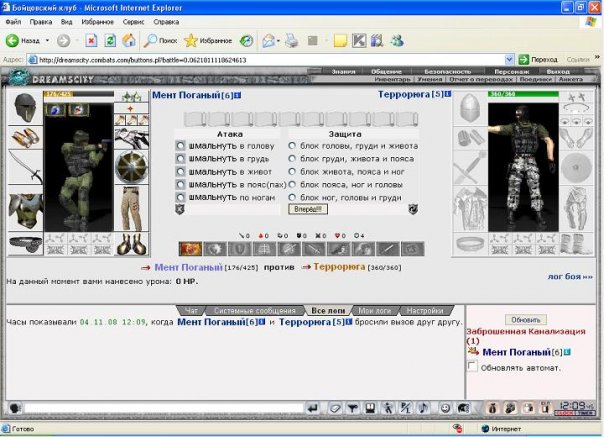Select attack шмальнуть в живот
Viewport: 604px width, 437px height.
pyautogui.click(x=180, y=171)
